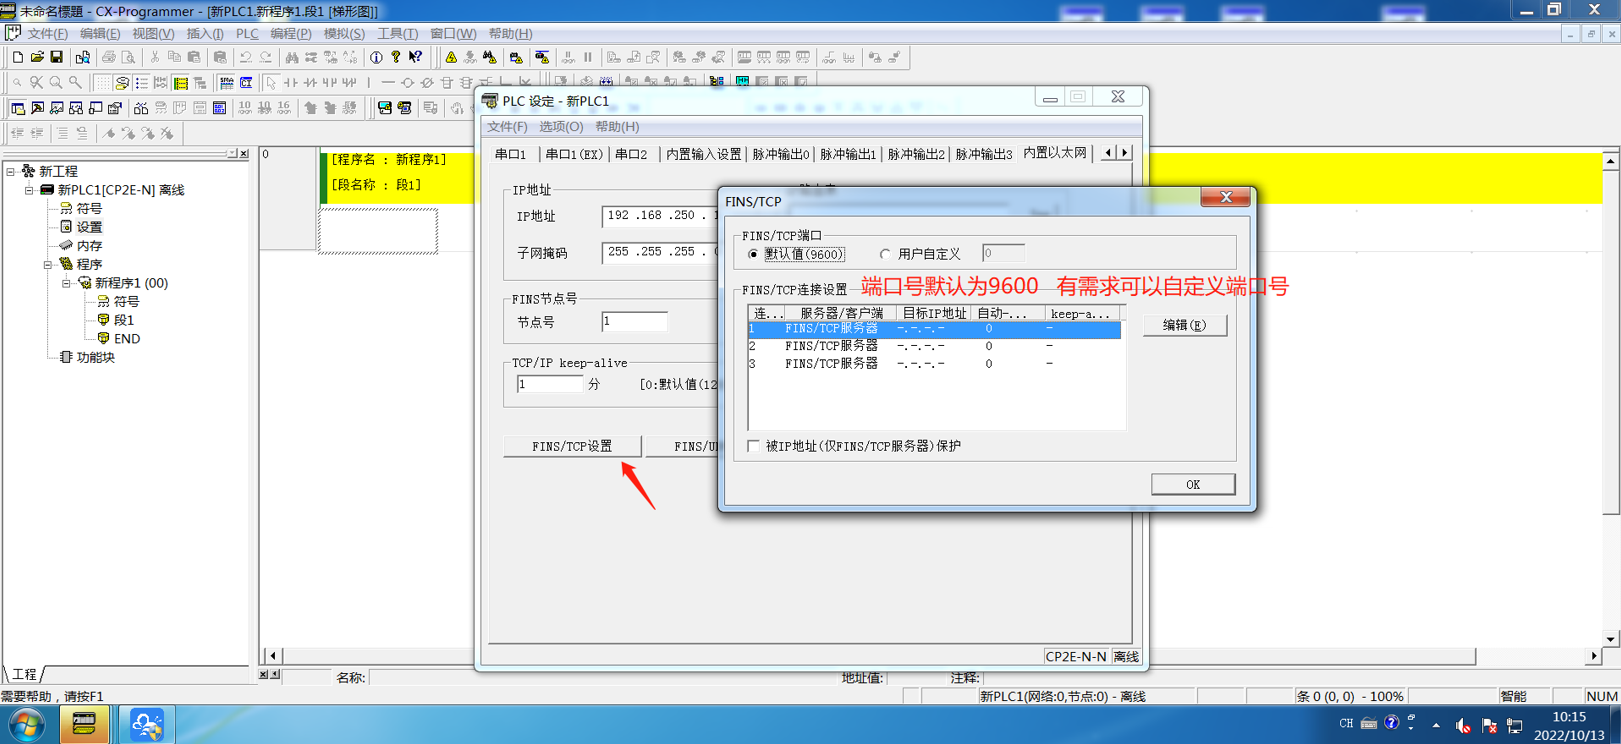This screenshot has width=1621, height=744.
Task: Click the About info circle icon
Action: coord(377,58)
